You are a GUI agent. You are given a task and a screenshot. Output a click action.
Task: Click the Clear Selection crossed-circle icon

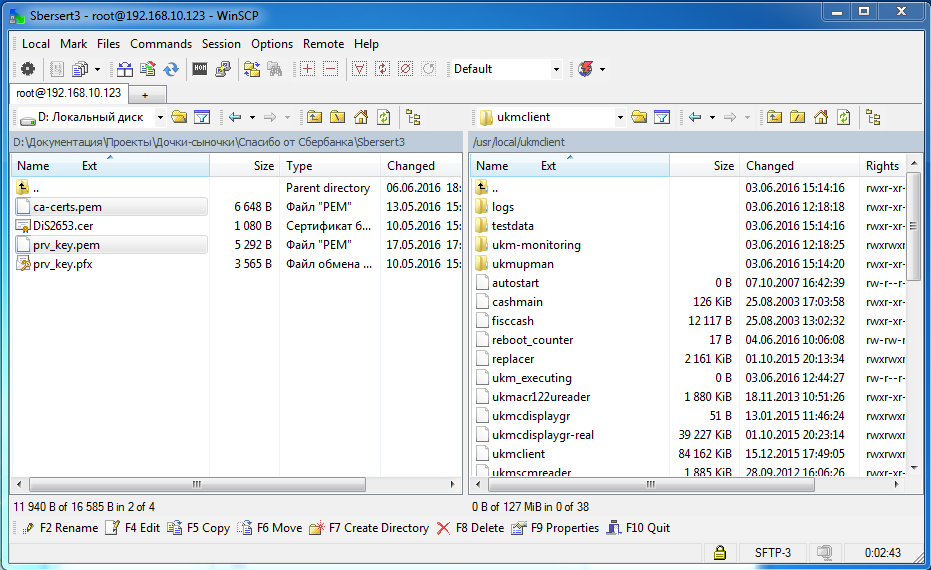pyautogui.click(x=406, y=69)
